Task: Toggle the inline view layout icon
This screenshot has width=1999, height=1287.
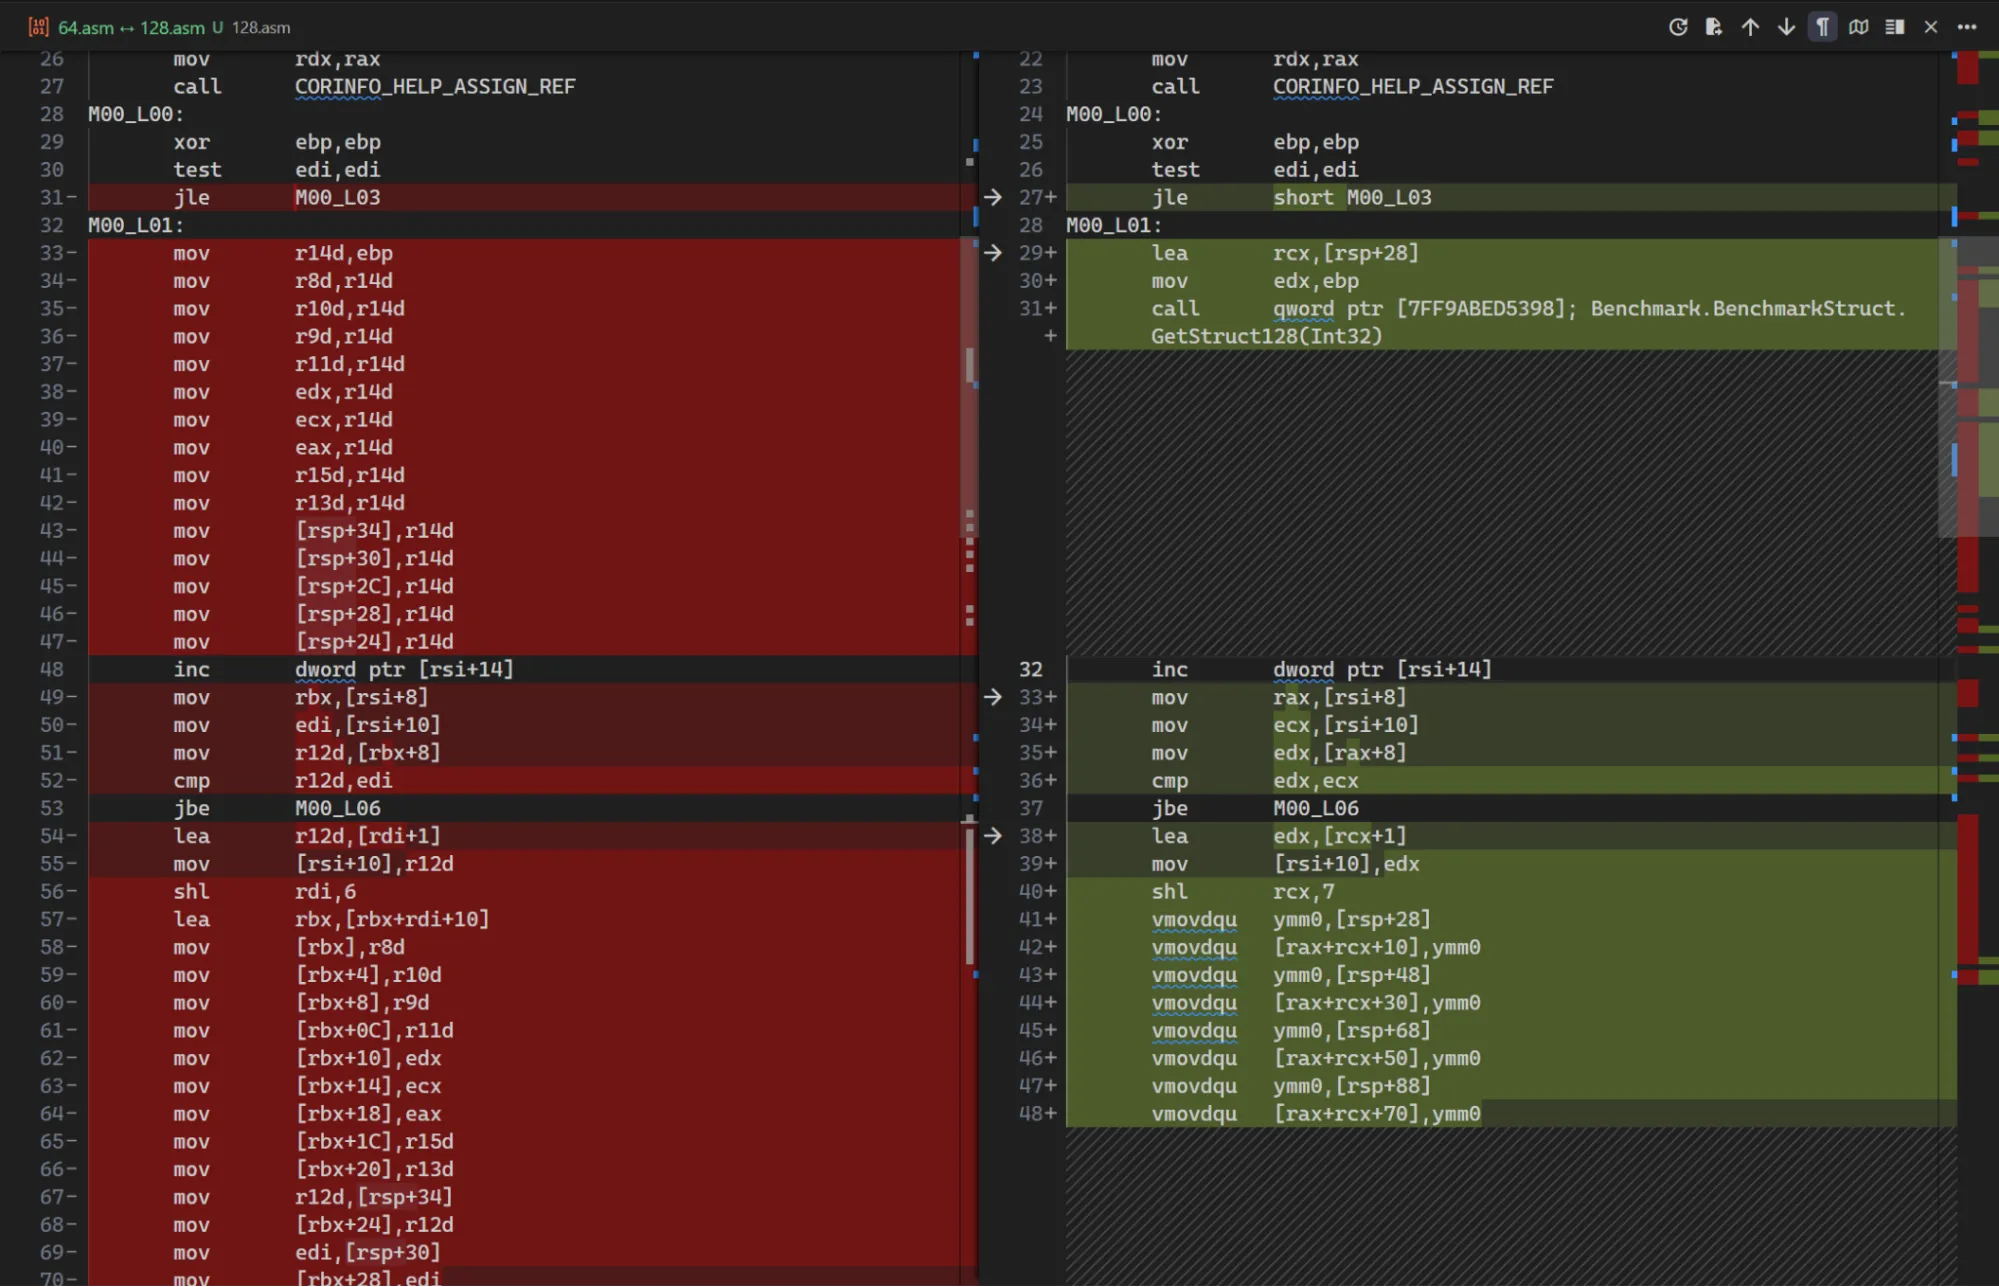Action: tap(1894, 27)
